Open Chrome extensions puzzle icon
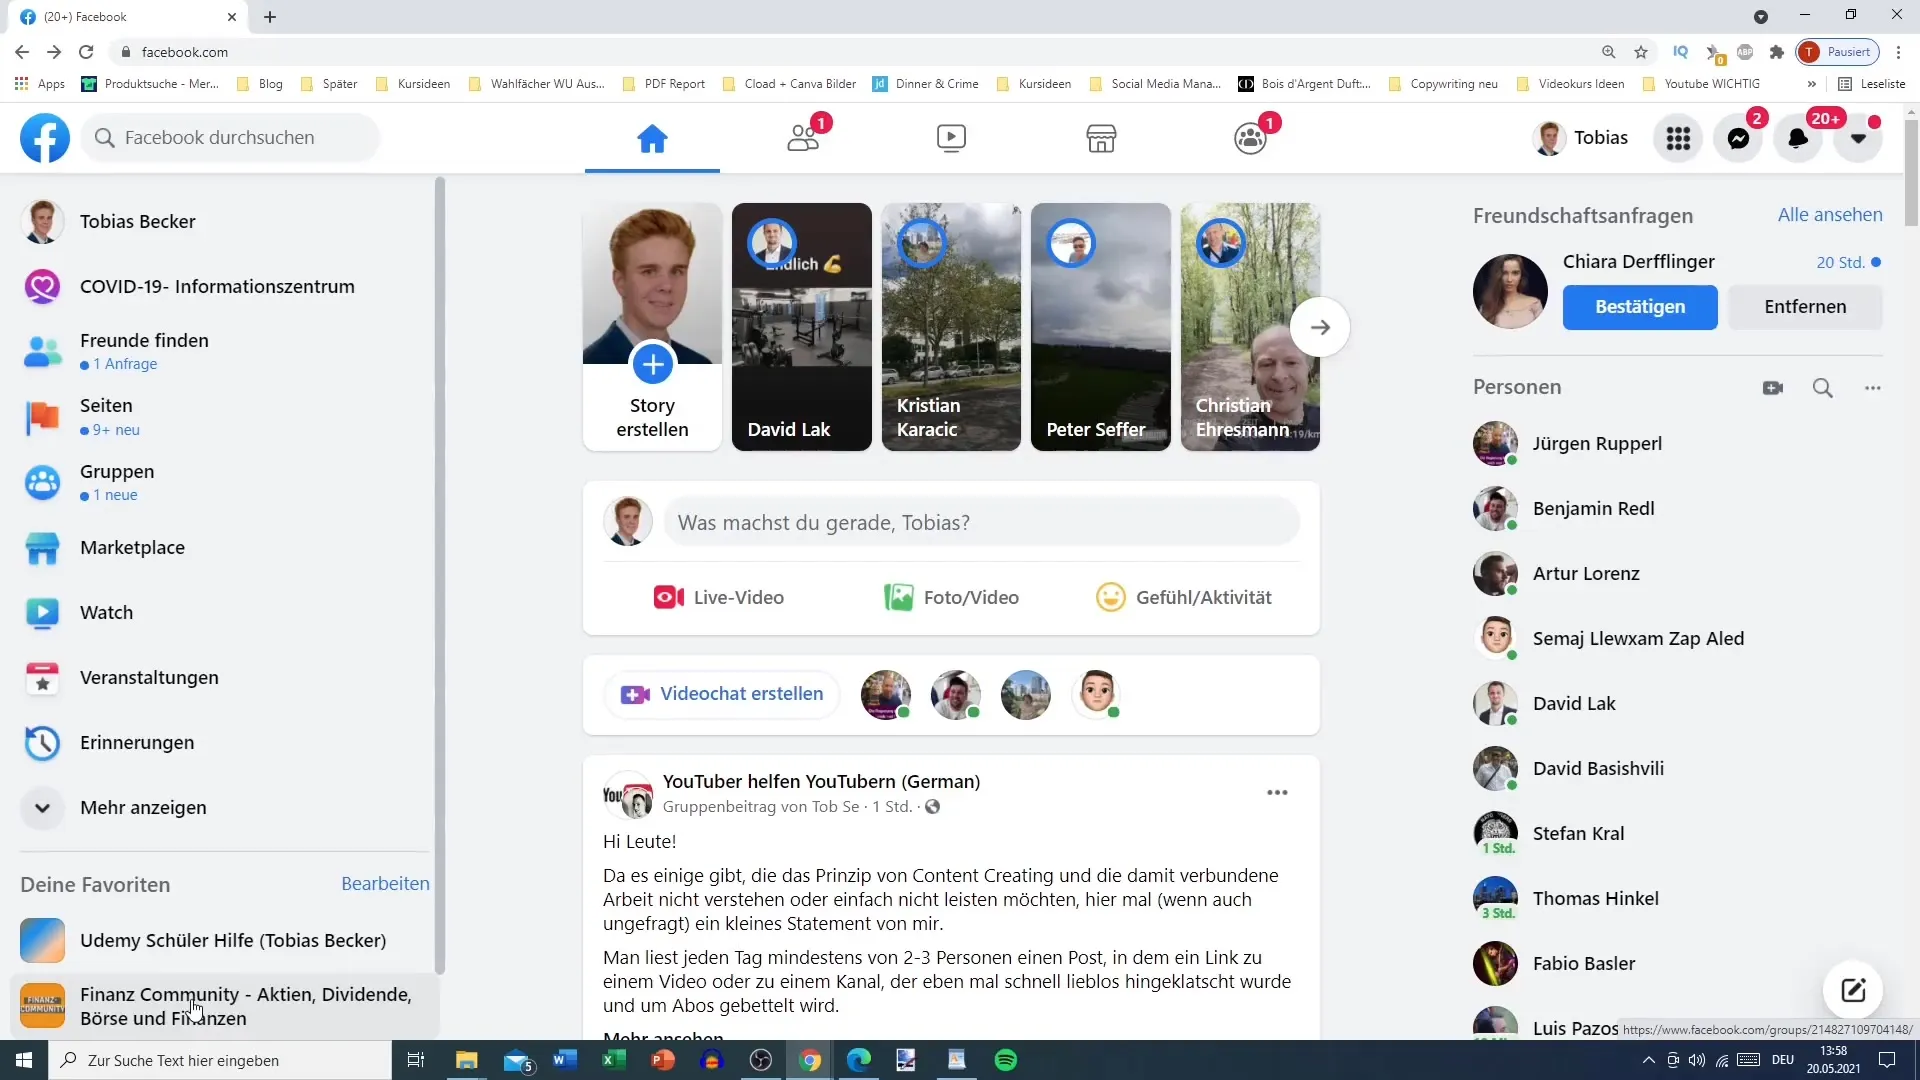 pyautogui.click(x=1776, y=52)
